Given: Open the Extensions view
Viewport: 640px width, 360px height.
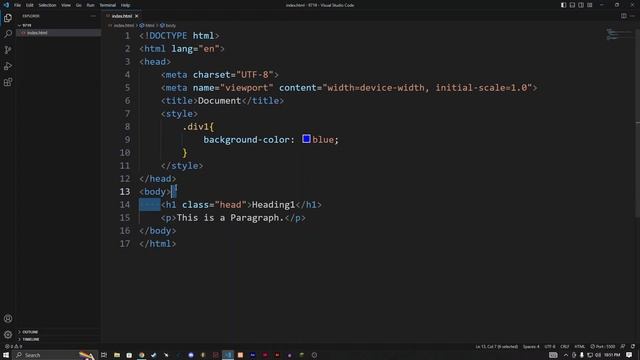Looking at the screenshot, I should coord(8,82).
